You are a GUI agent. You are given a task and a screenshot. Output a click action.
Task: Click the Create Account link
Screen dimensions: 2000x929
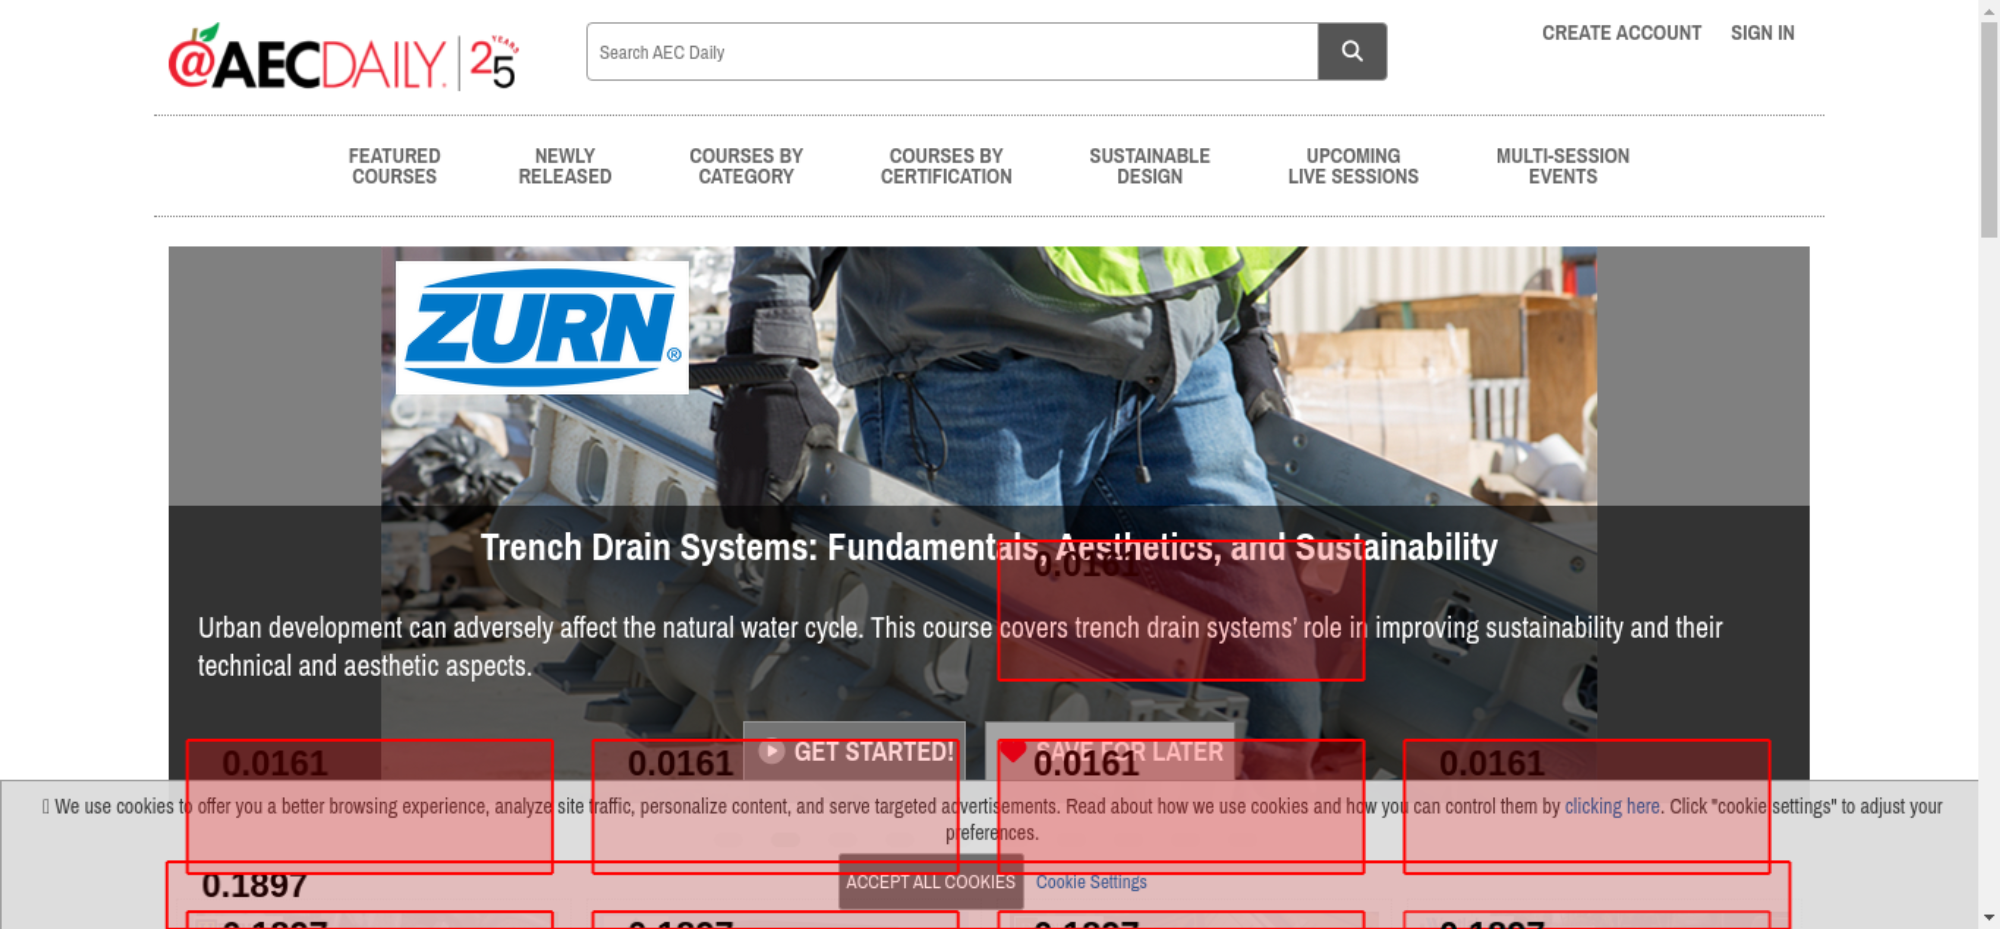coord(1621,33)
